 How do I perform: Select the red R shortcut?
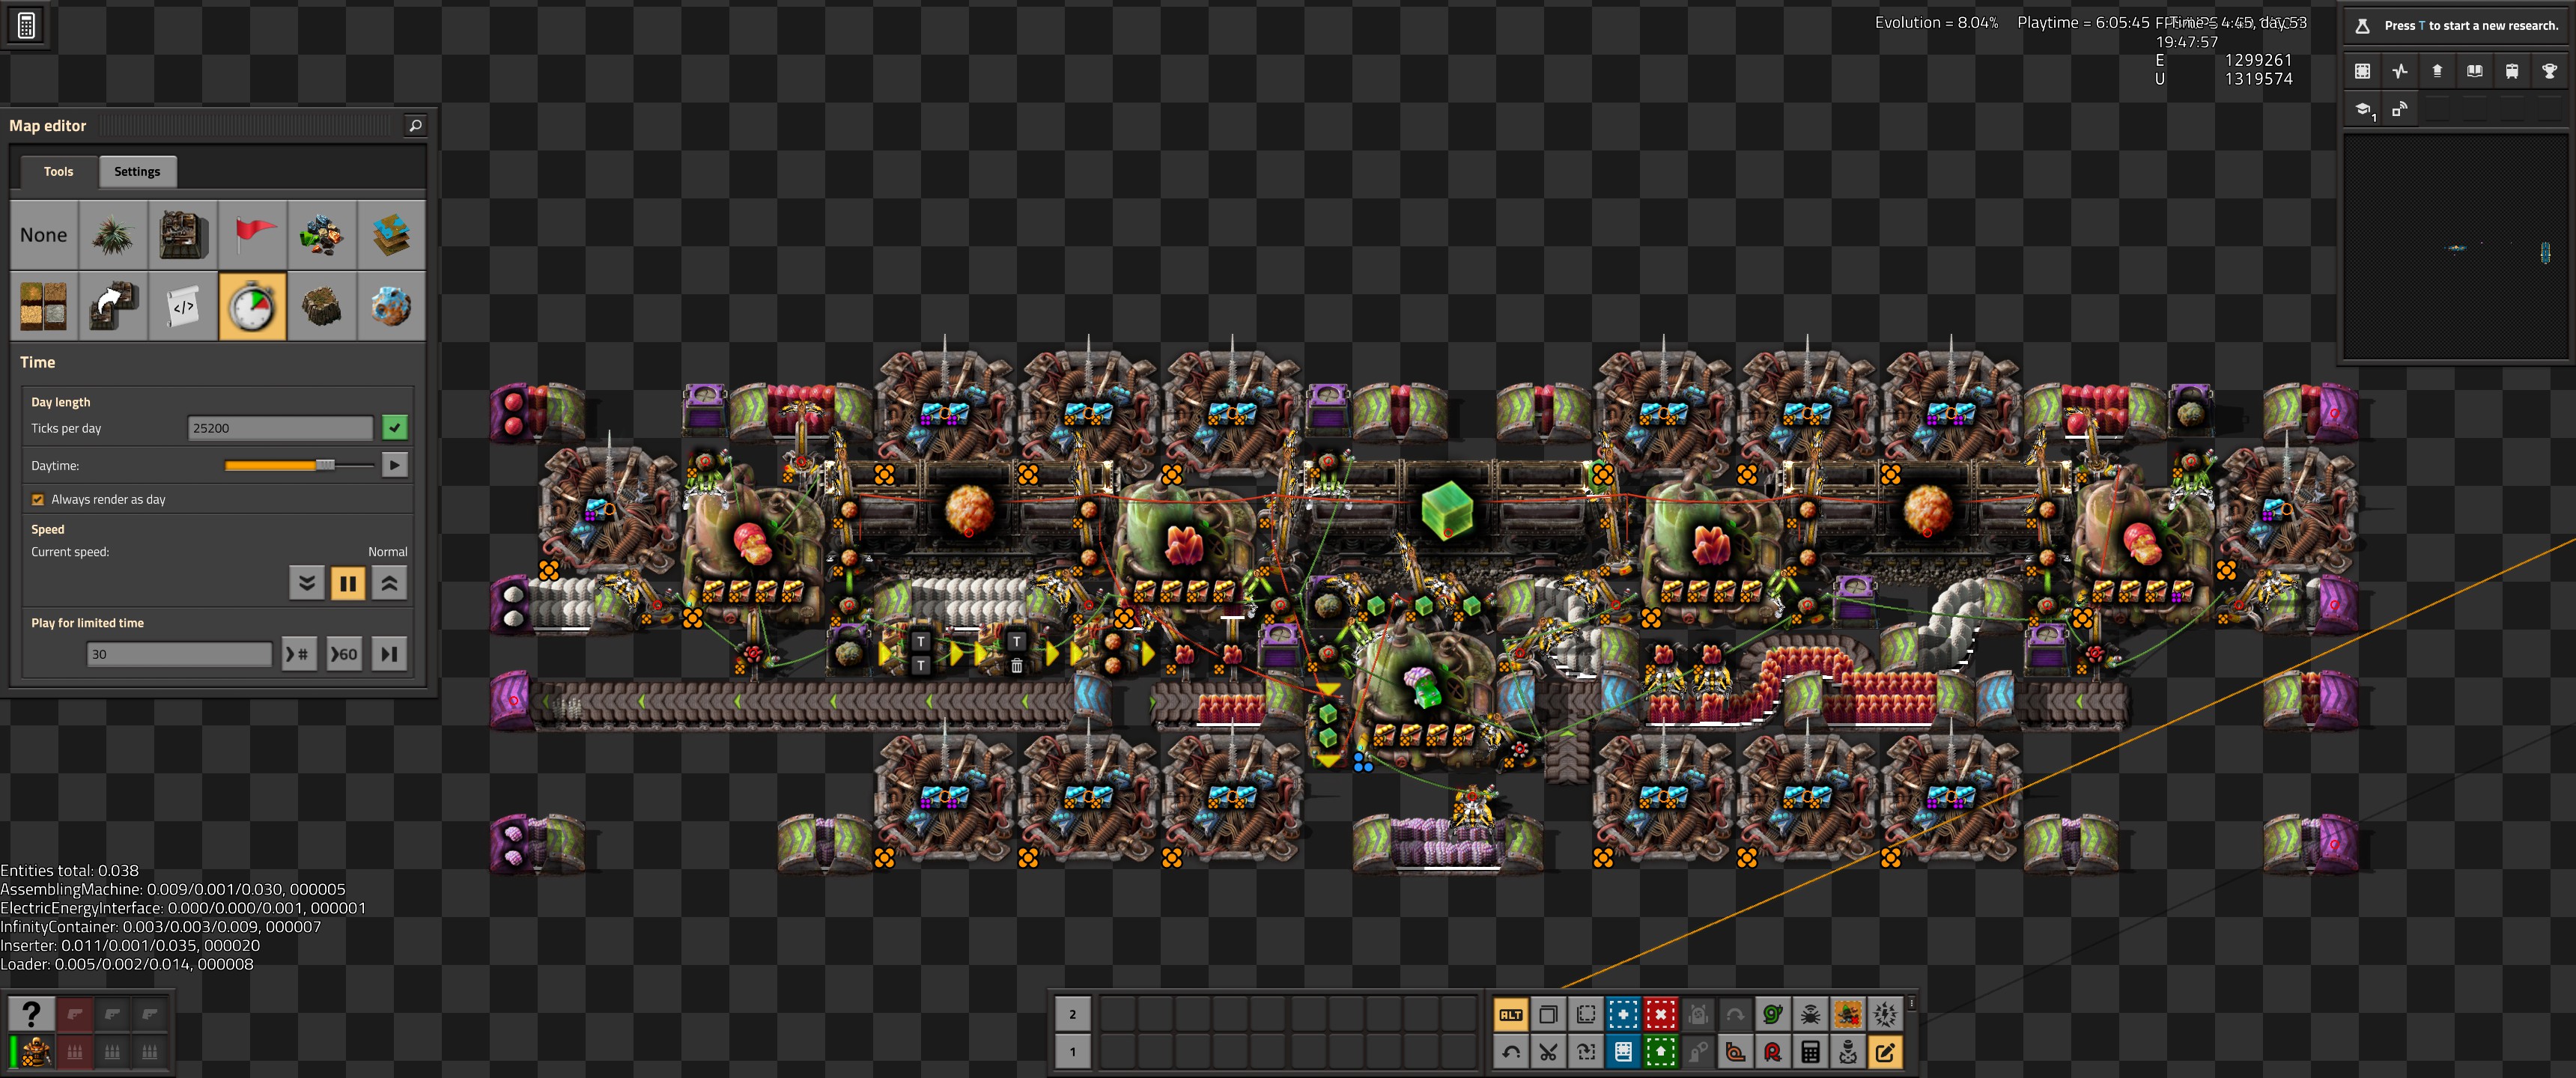coord(1773,1052)
